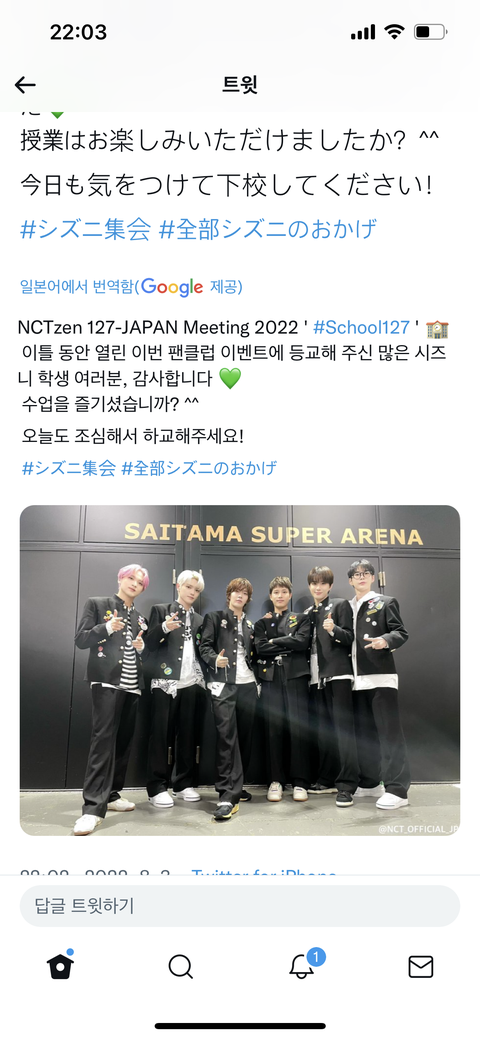Tap the 트윗 header title
Viewport: 480px width, 1039px height.
(x=240, y=85)
